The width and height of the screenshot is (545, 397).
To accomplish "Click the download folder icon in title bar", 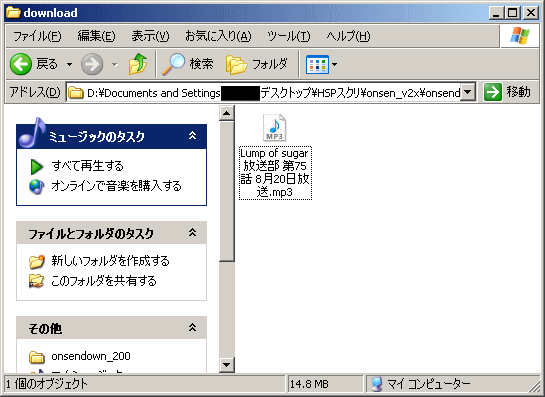I will point(13,13).
